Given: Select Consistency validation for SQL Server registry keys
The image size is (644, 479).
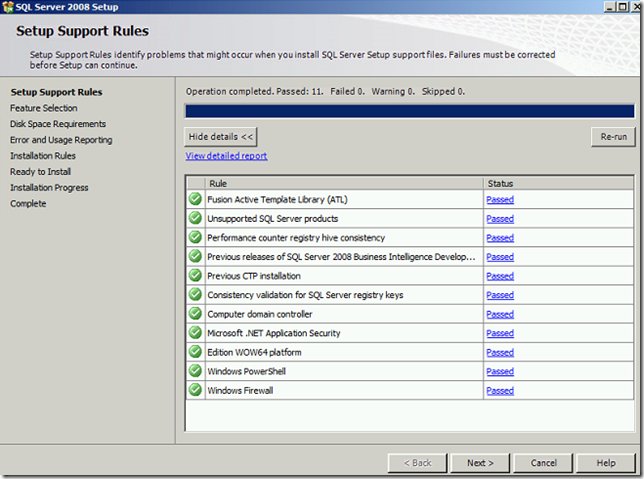Looking at the screenshot, I should tap(305, 295).
